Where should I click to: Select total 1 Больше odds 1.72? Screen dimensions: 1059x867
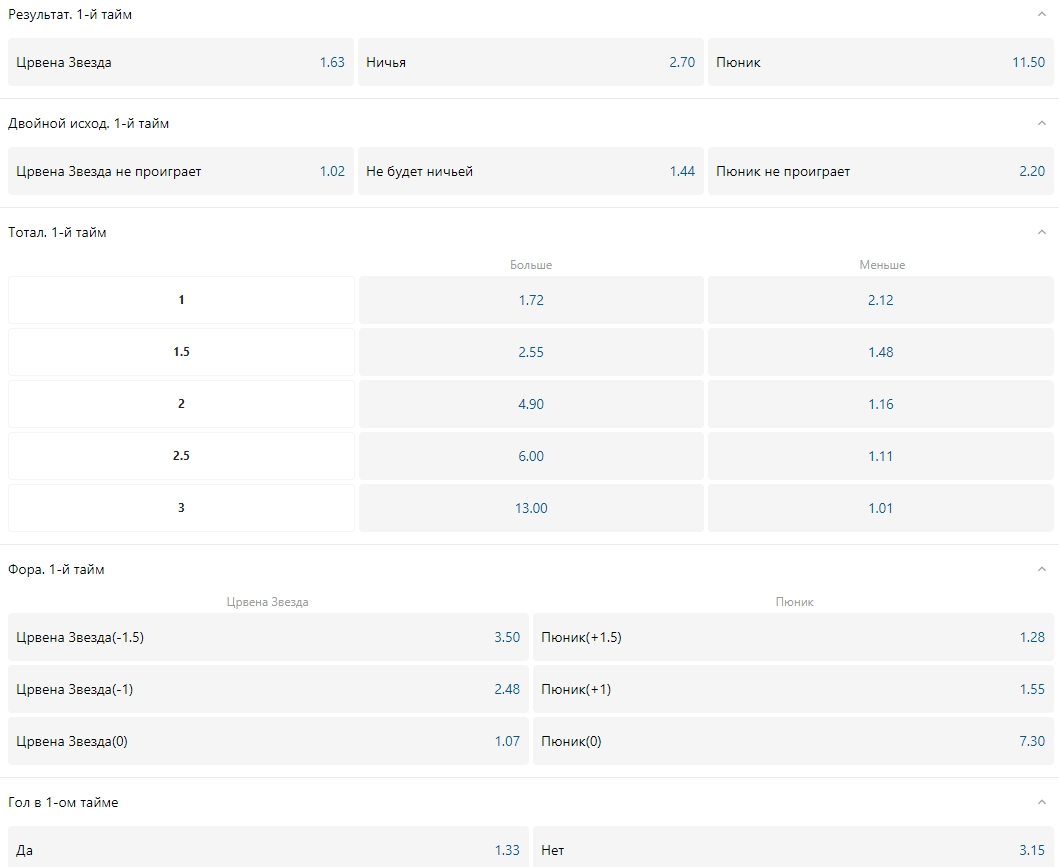click(x=530, y=300)
